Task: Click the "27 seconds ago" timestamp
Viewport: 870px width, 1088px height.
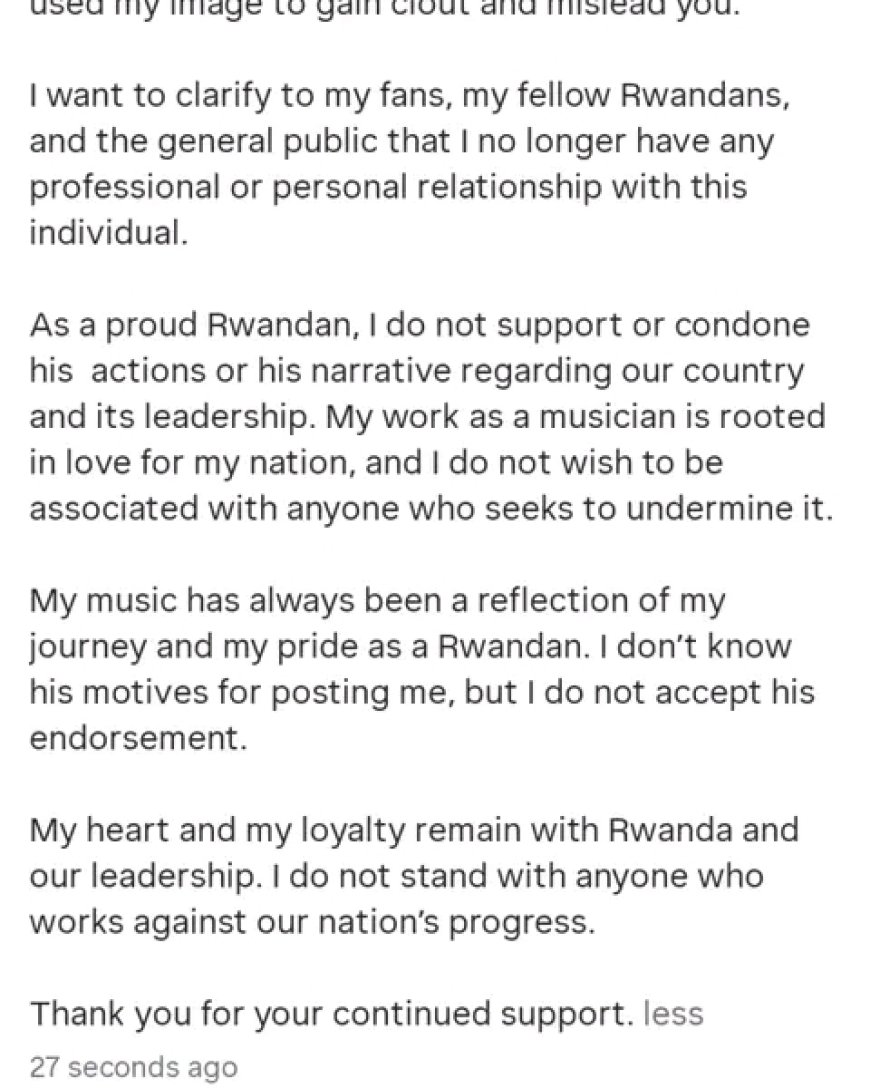Action: click(x=133, y=1067)
